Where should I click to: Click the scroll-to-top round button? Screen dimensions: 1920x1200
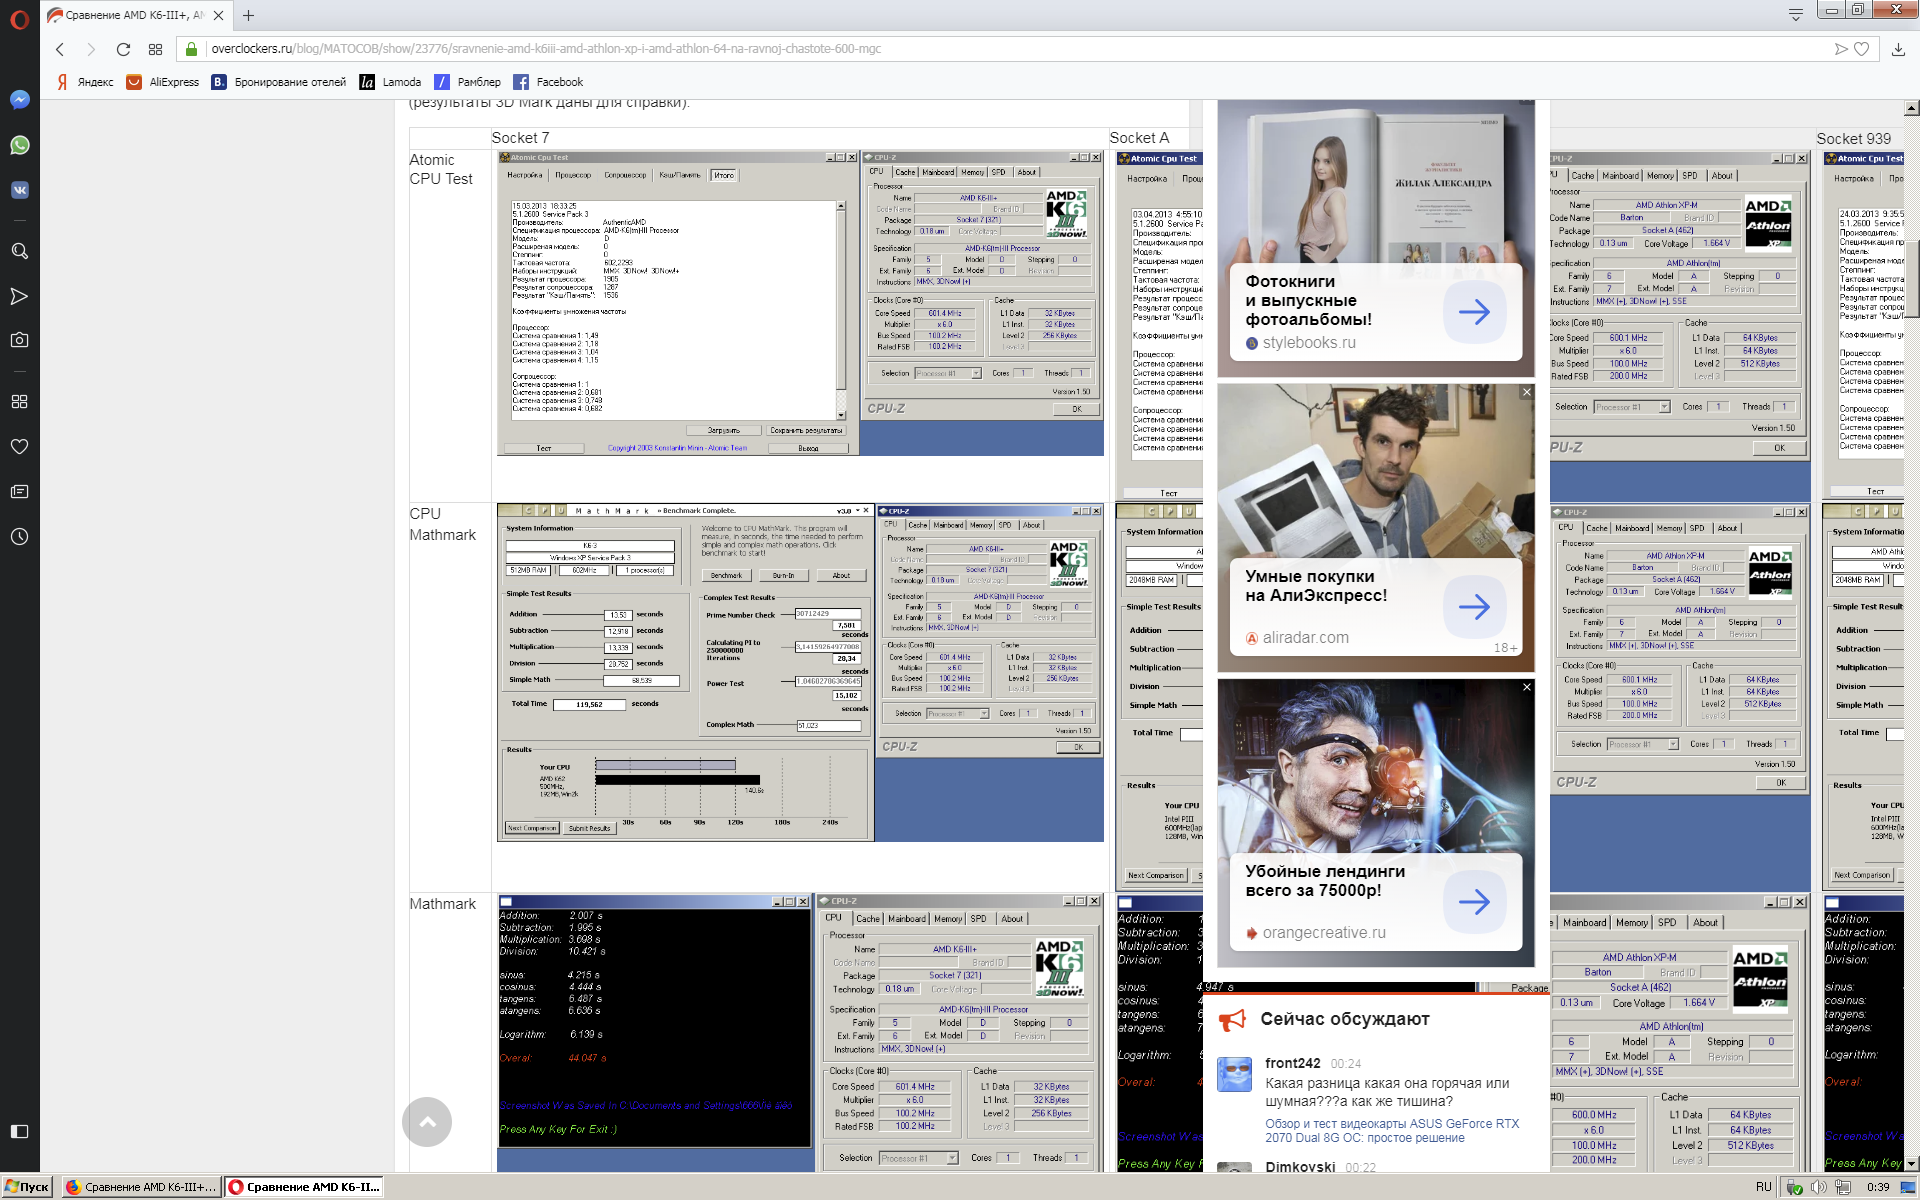coord(427,1122)
